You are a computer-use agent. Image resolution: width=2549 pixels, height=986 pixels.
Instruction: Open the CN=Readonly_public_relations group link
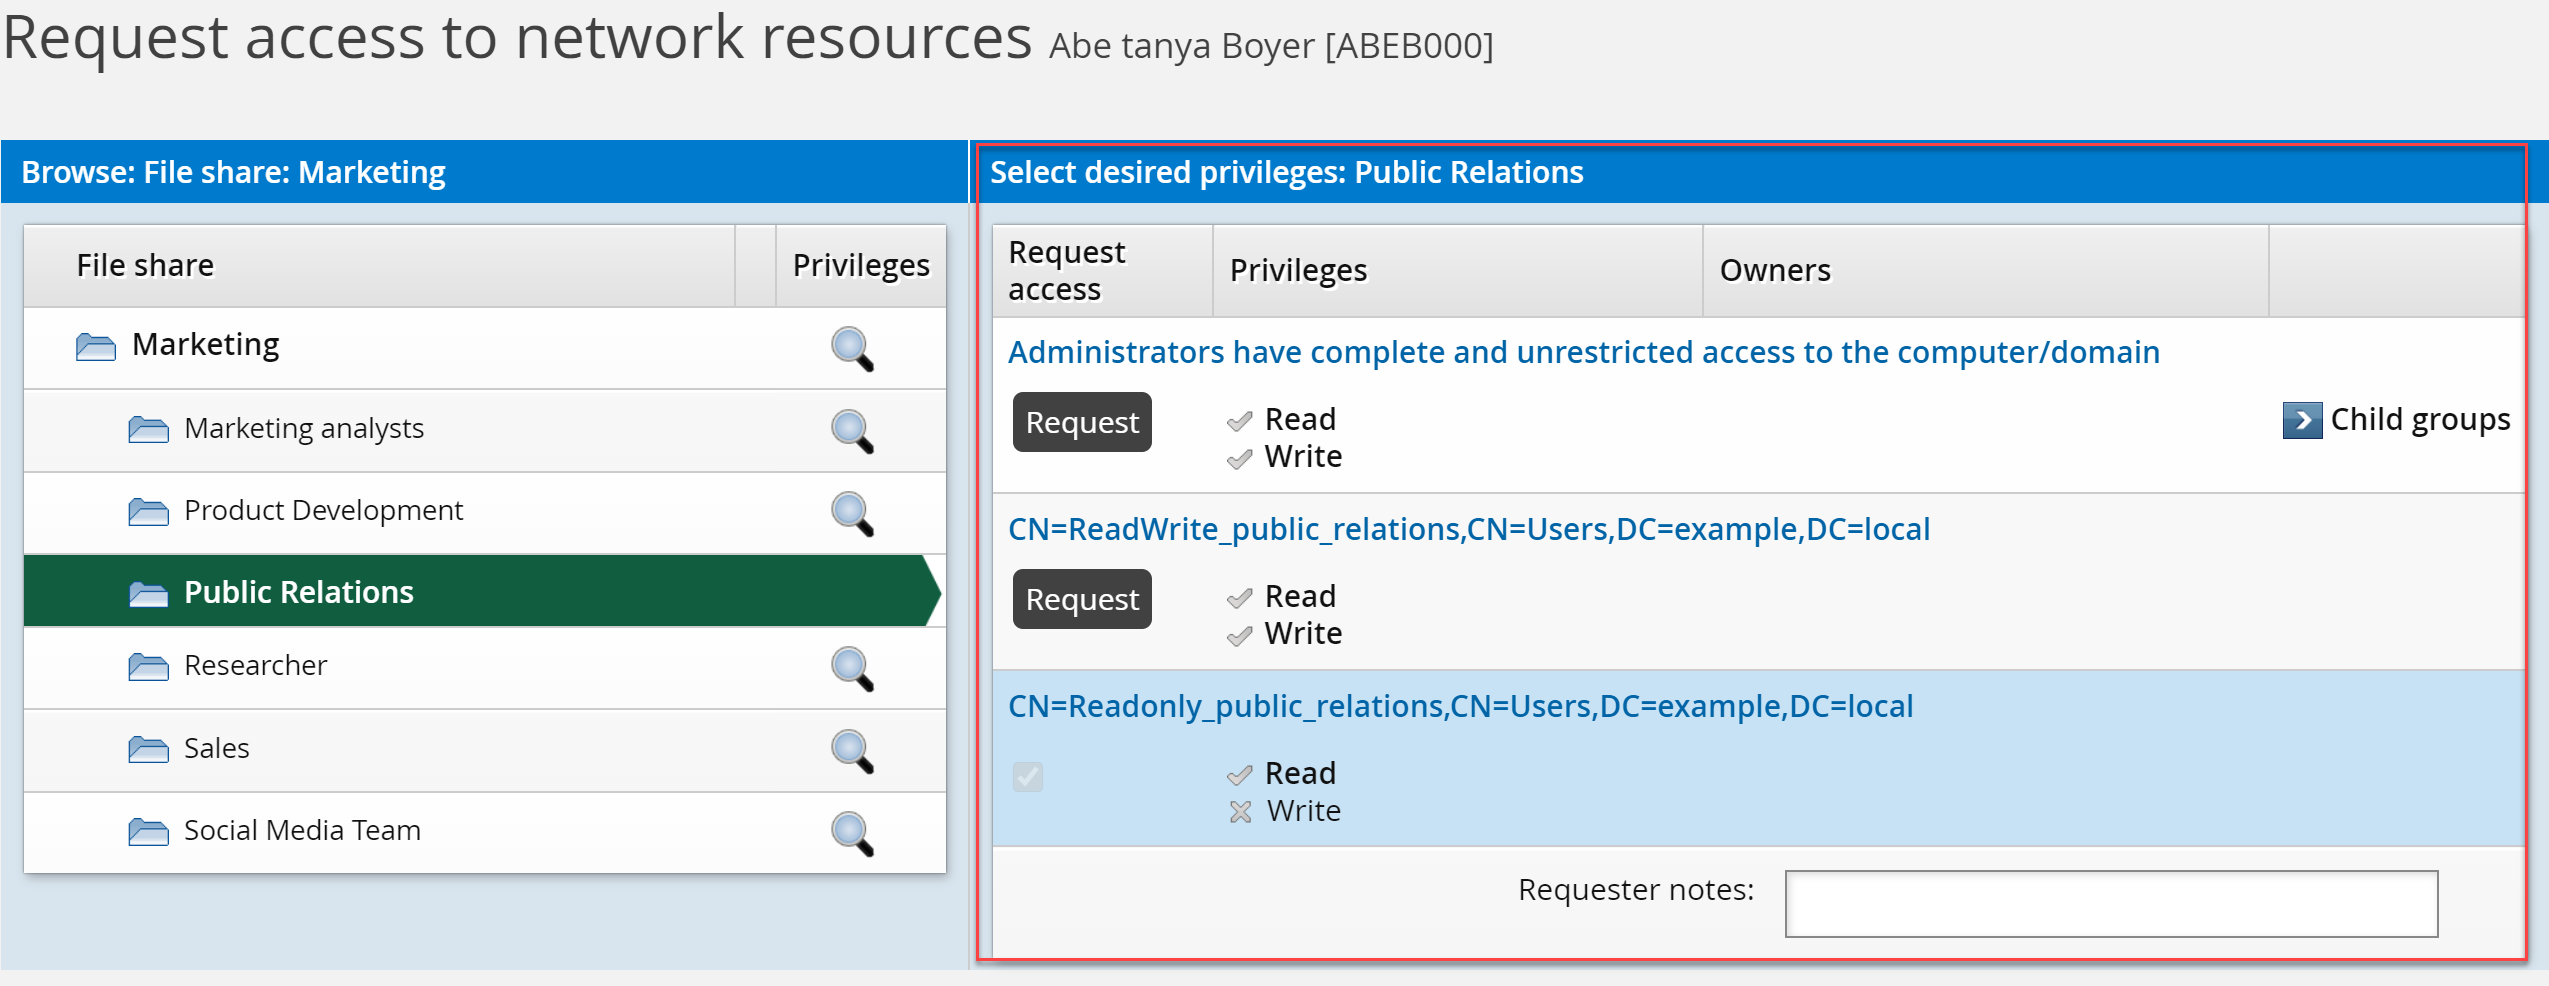(1460, 706)
